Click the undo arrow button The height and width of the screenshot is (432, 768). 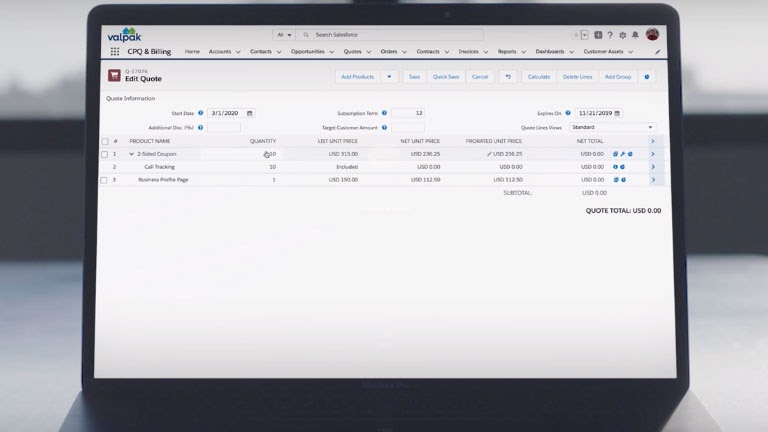point(507,76)
